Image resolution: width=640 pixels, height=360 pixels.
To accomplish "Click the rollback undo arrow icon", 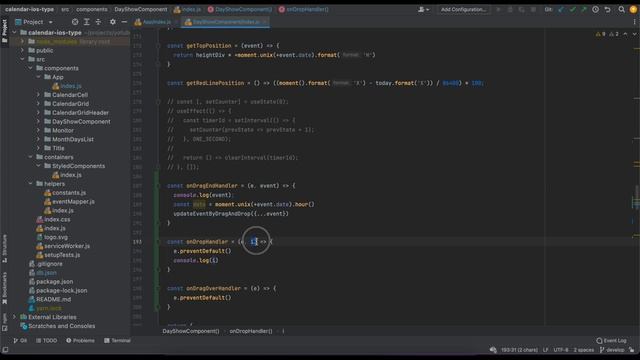I will click(x=607, y=9).
